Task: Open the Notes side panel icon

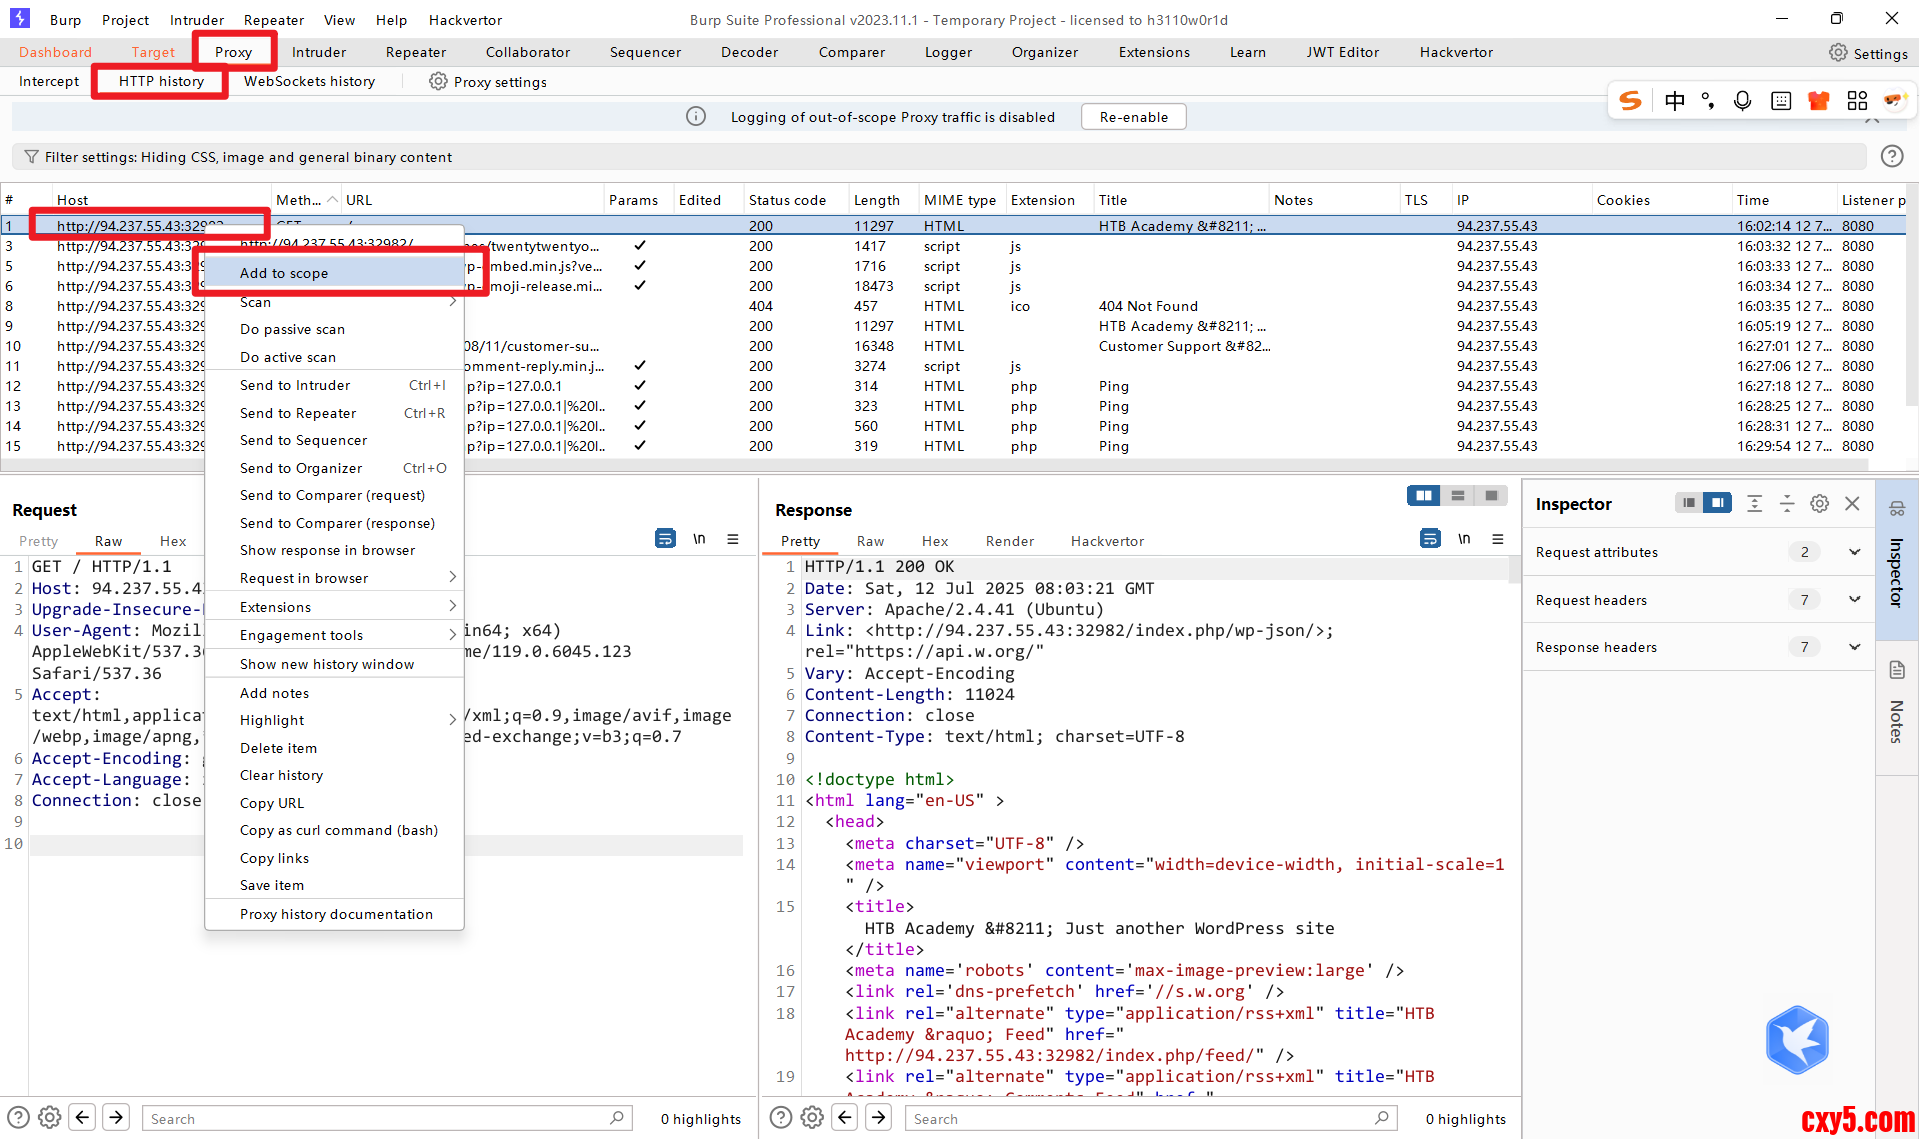Action: click(1896, 671)
